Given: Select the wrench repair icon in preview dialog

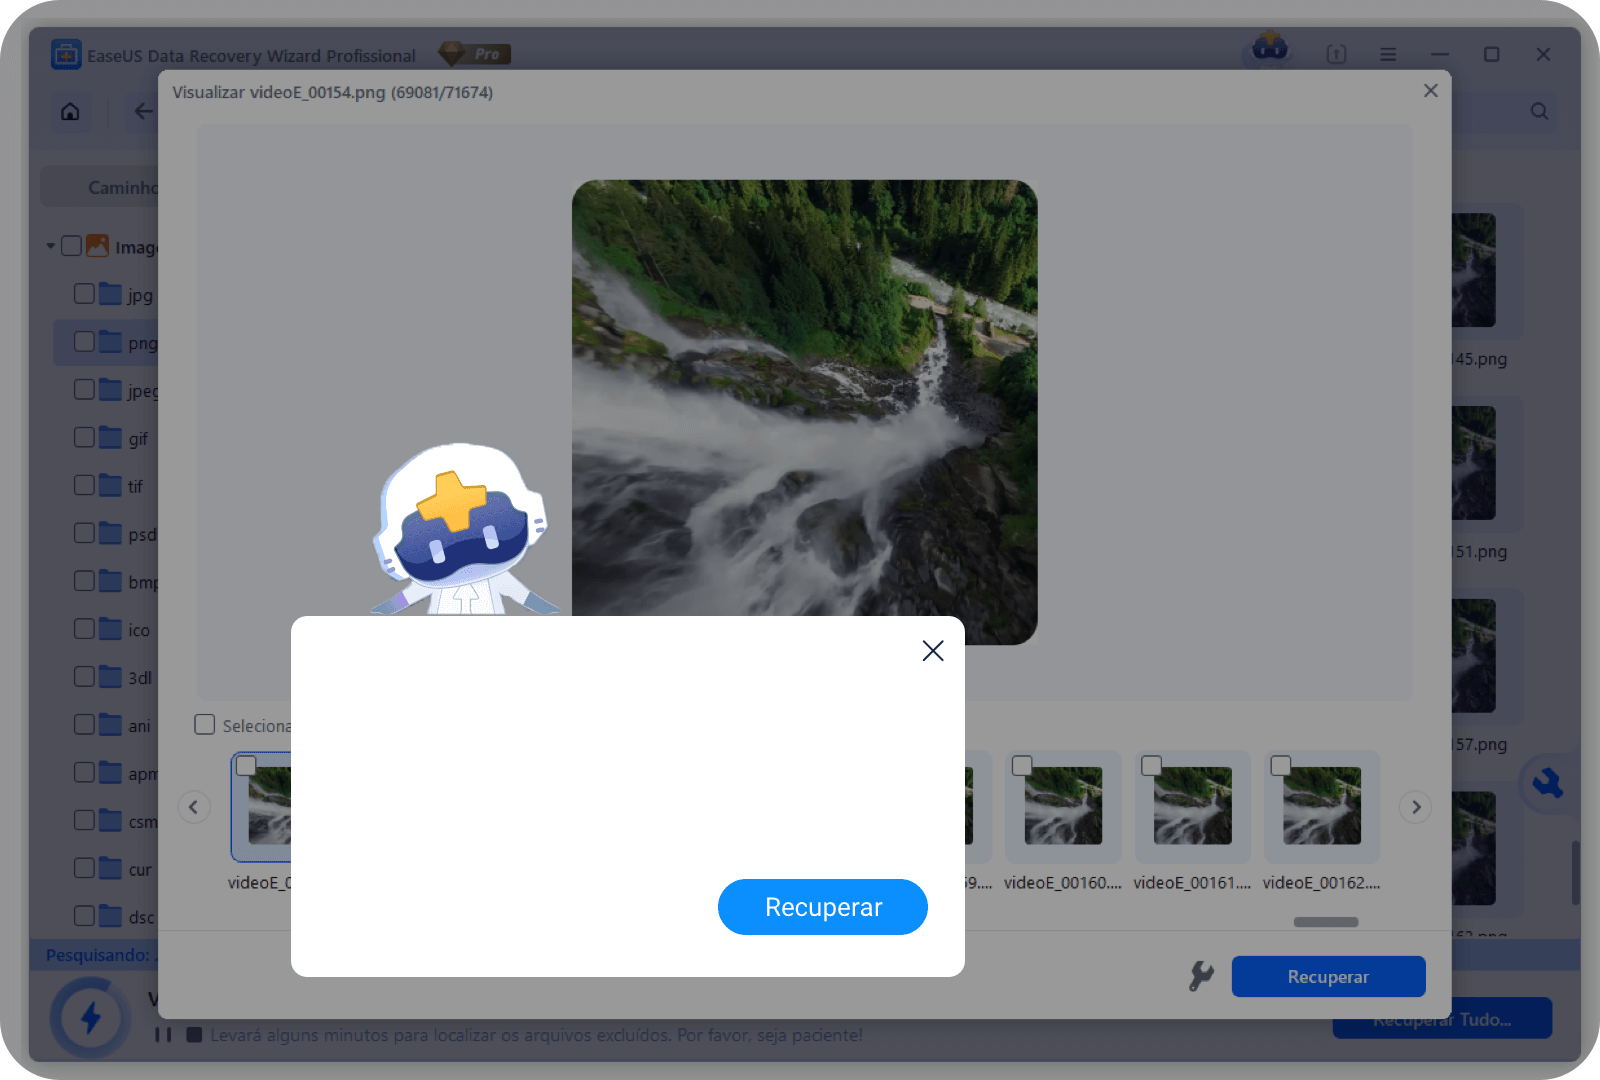Looking at the screenshot, I should 1201,976.
